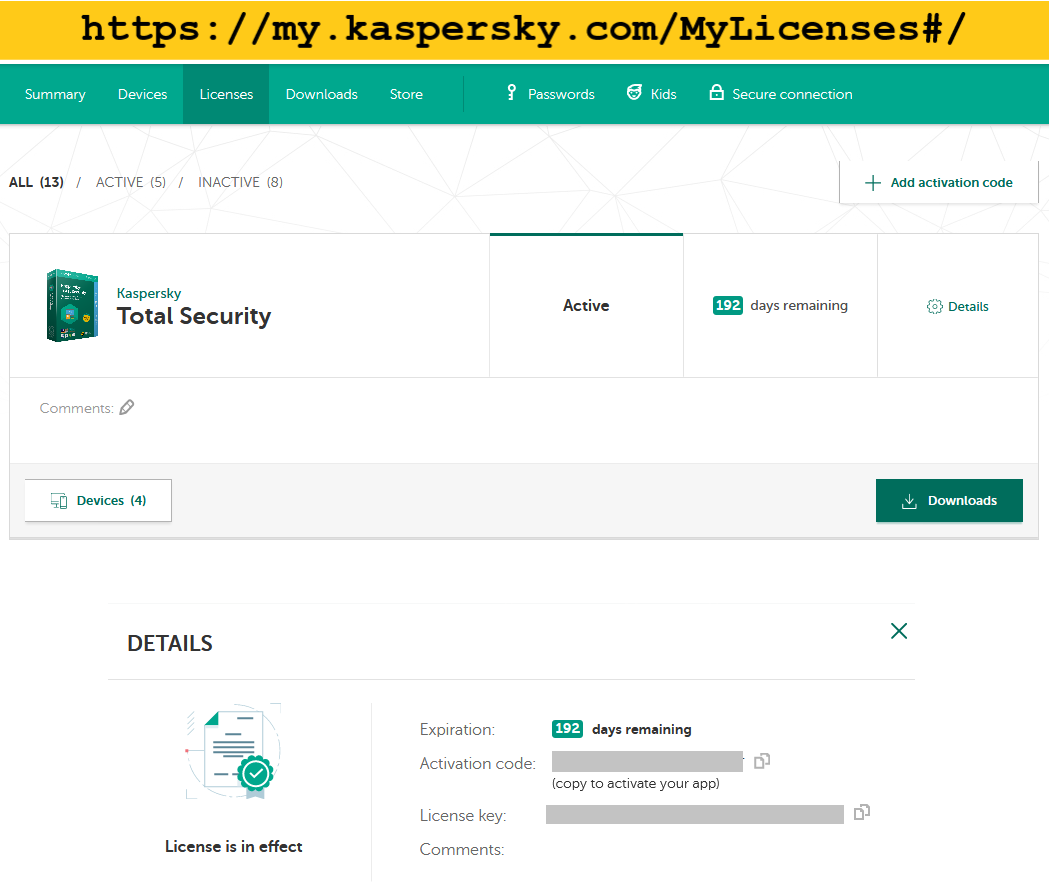Click License is in effect text
The image size is (1049, 895).
click(233, 846)
